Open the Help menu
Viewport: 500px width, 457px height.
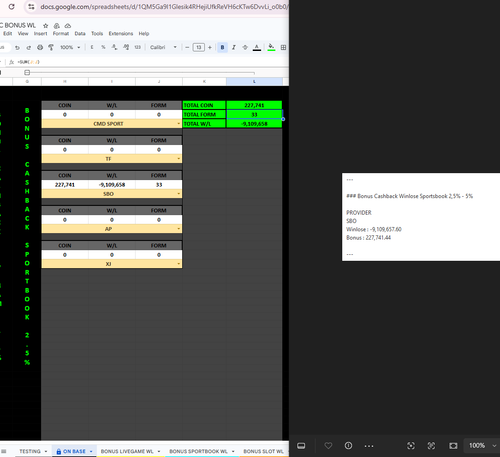(144, 34)
